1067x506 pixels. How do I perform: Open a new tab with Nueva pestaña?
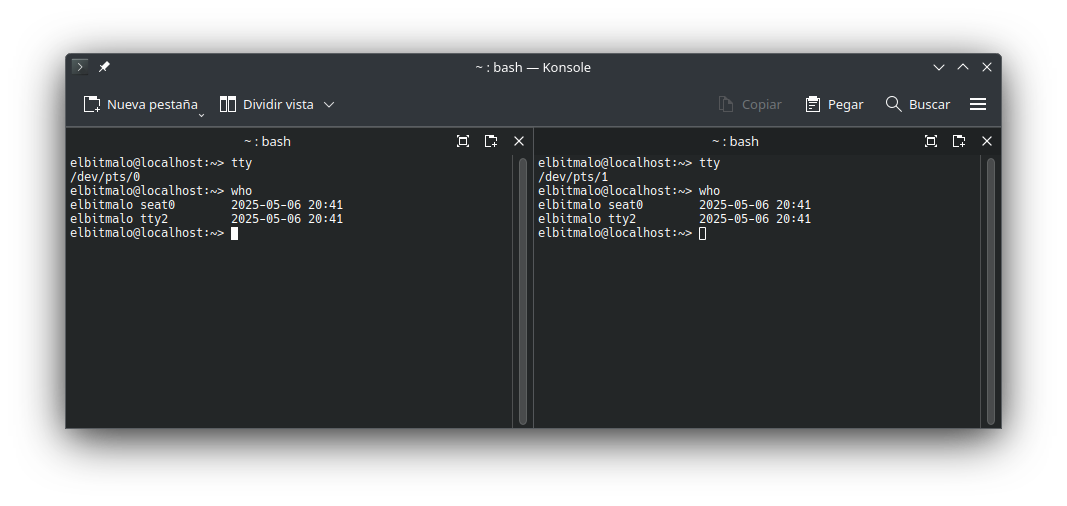(141, 104)
